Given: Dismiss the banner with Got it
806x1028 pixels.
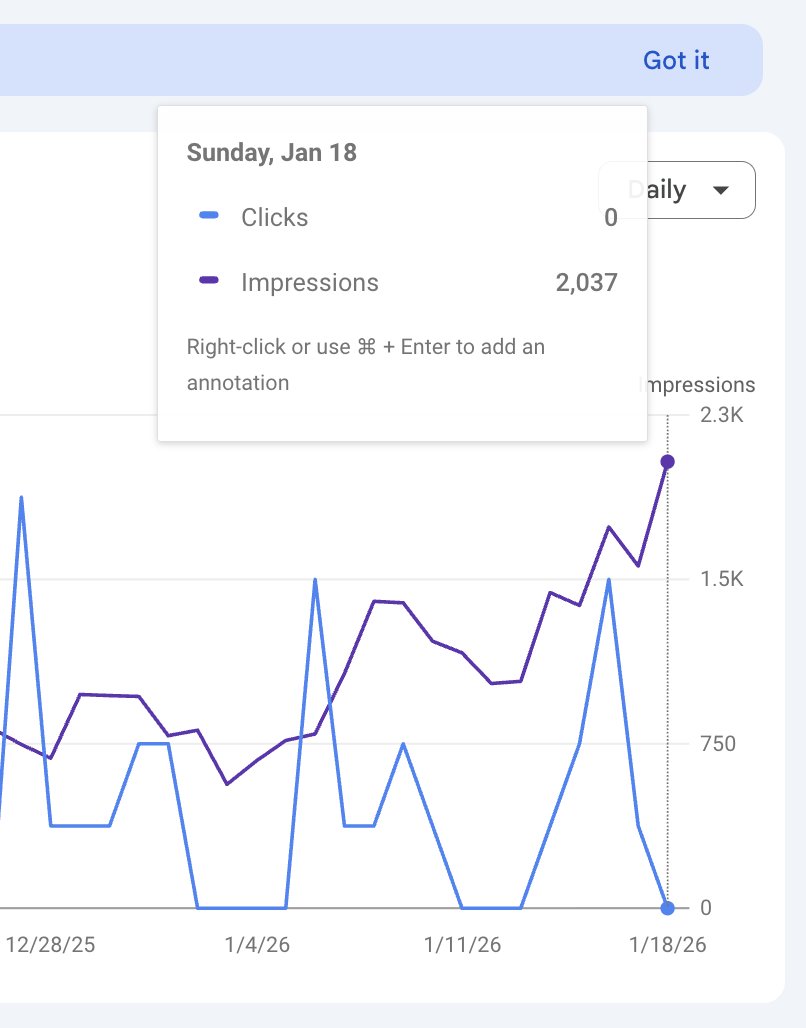Looking at the screenshot, I should pos(675,60).
